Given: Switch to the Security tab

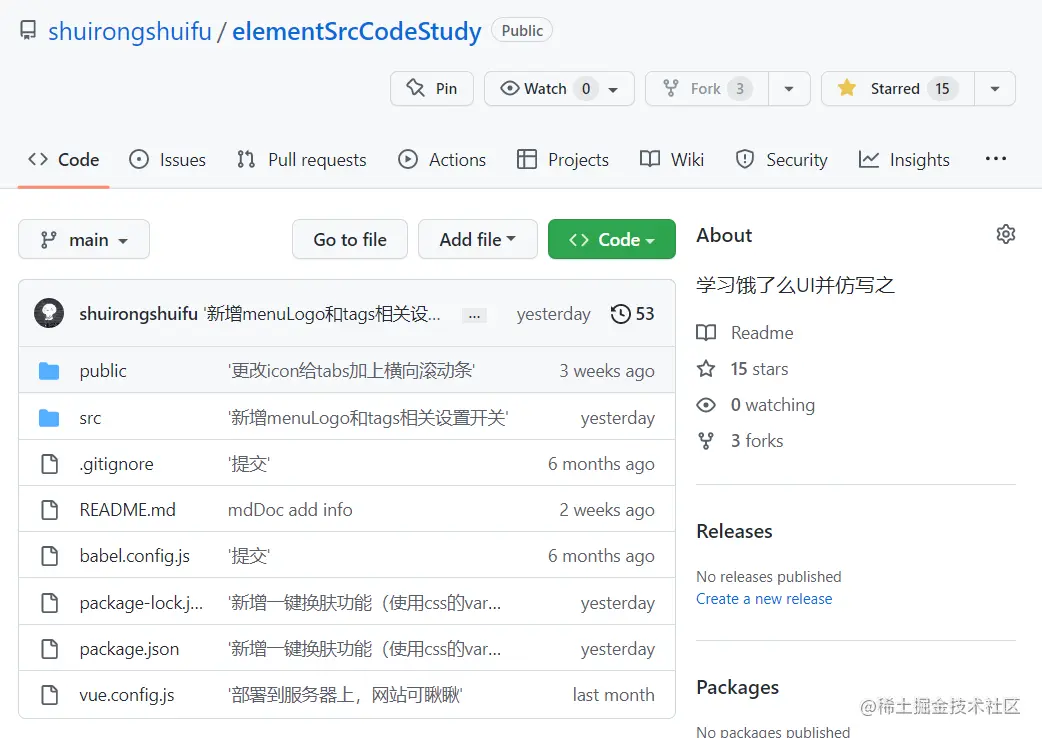Looking at the screenshot, I should click(x=782, y=159).
